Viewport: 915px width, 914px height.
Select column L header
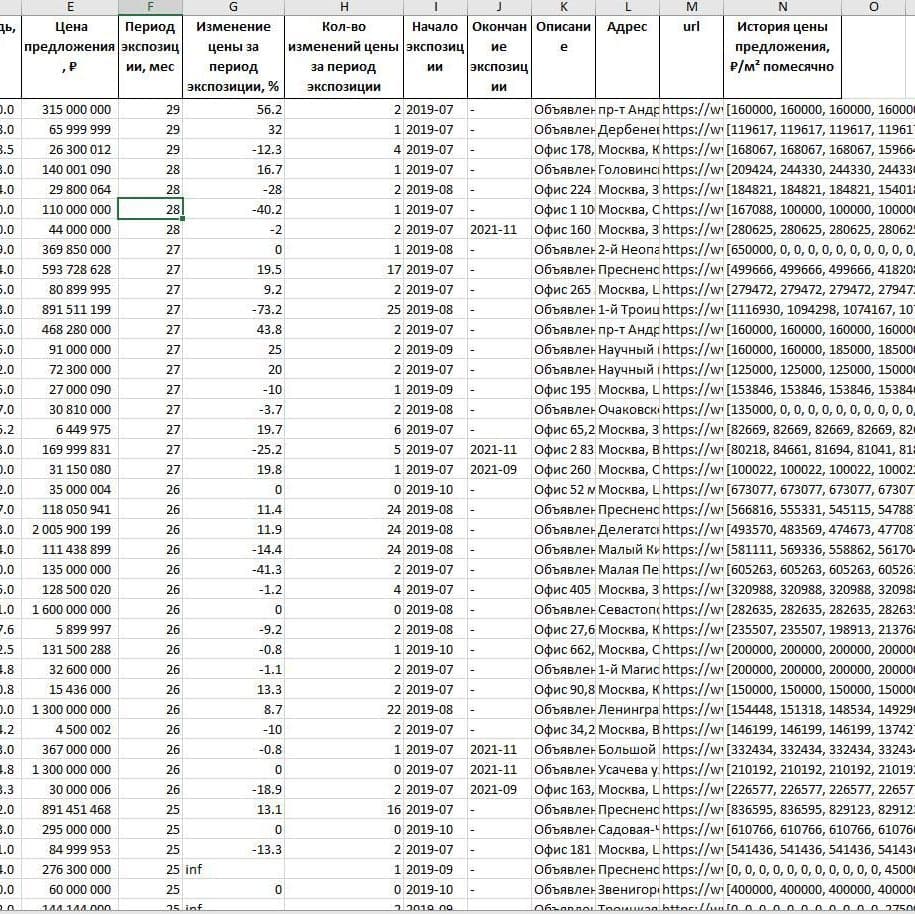[627, 7]
